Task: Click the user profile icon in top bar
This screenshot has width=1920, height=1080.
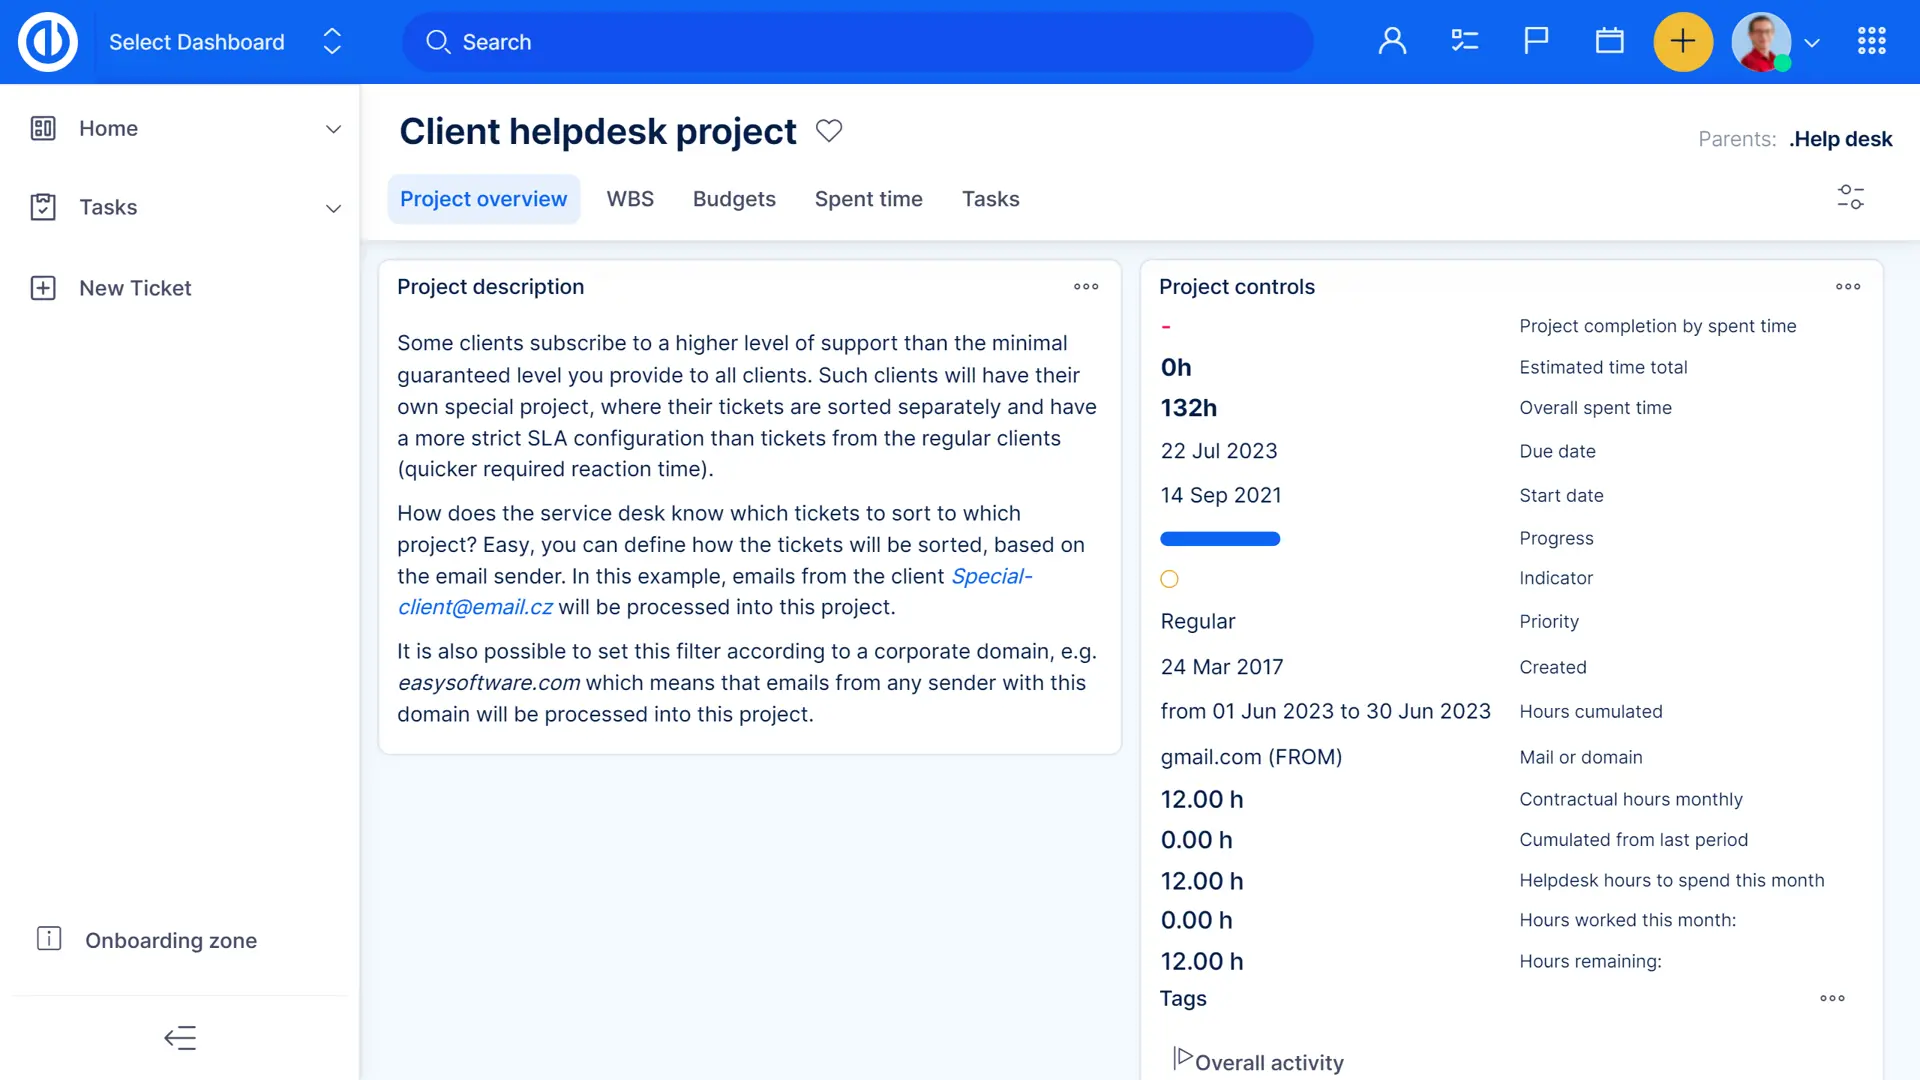Action: click(x=1392, y=41)
